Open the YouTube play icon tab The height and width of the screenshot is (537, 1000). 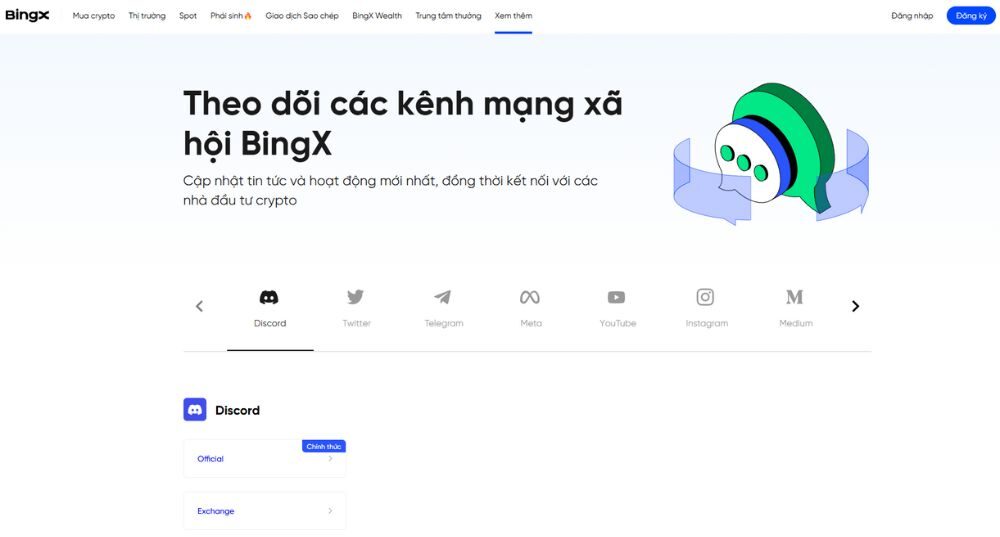pos(616,297)
